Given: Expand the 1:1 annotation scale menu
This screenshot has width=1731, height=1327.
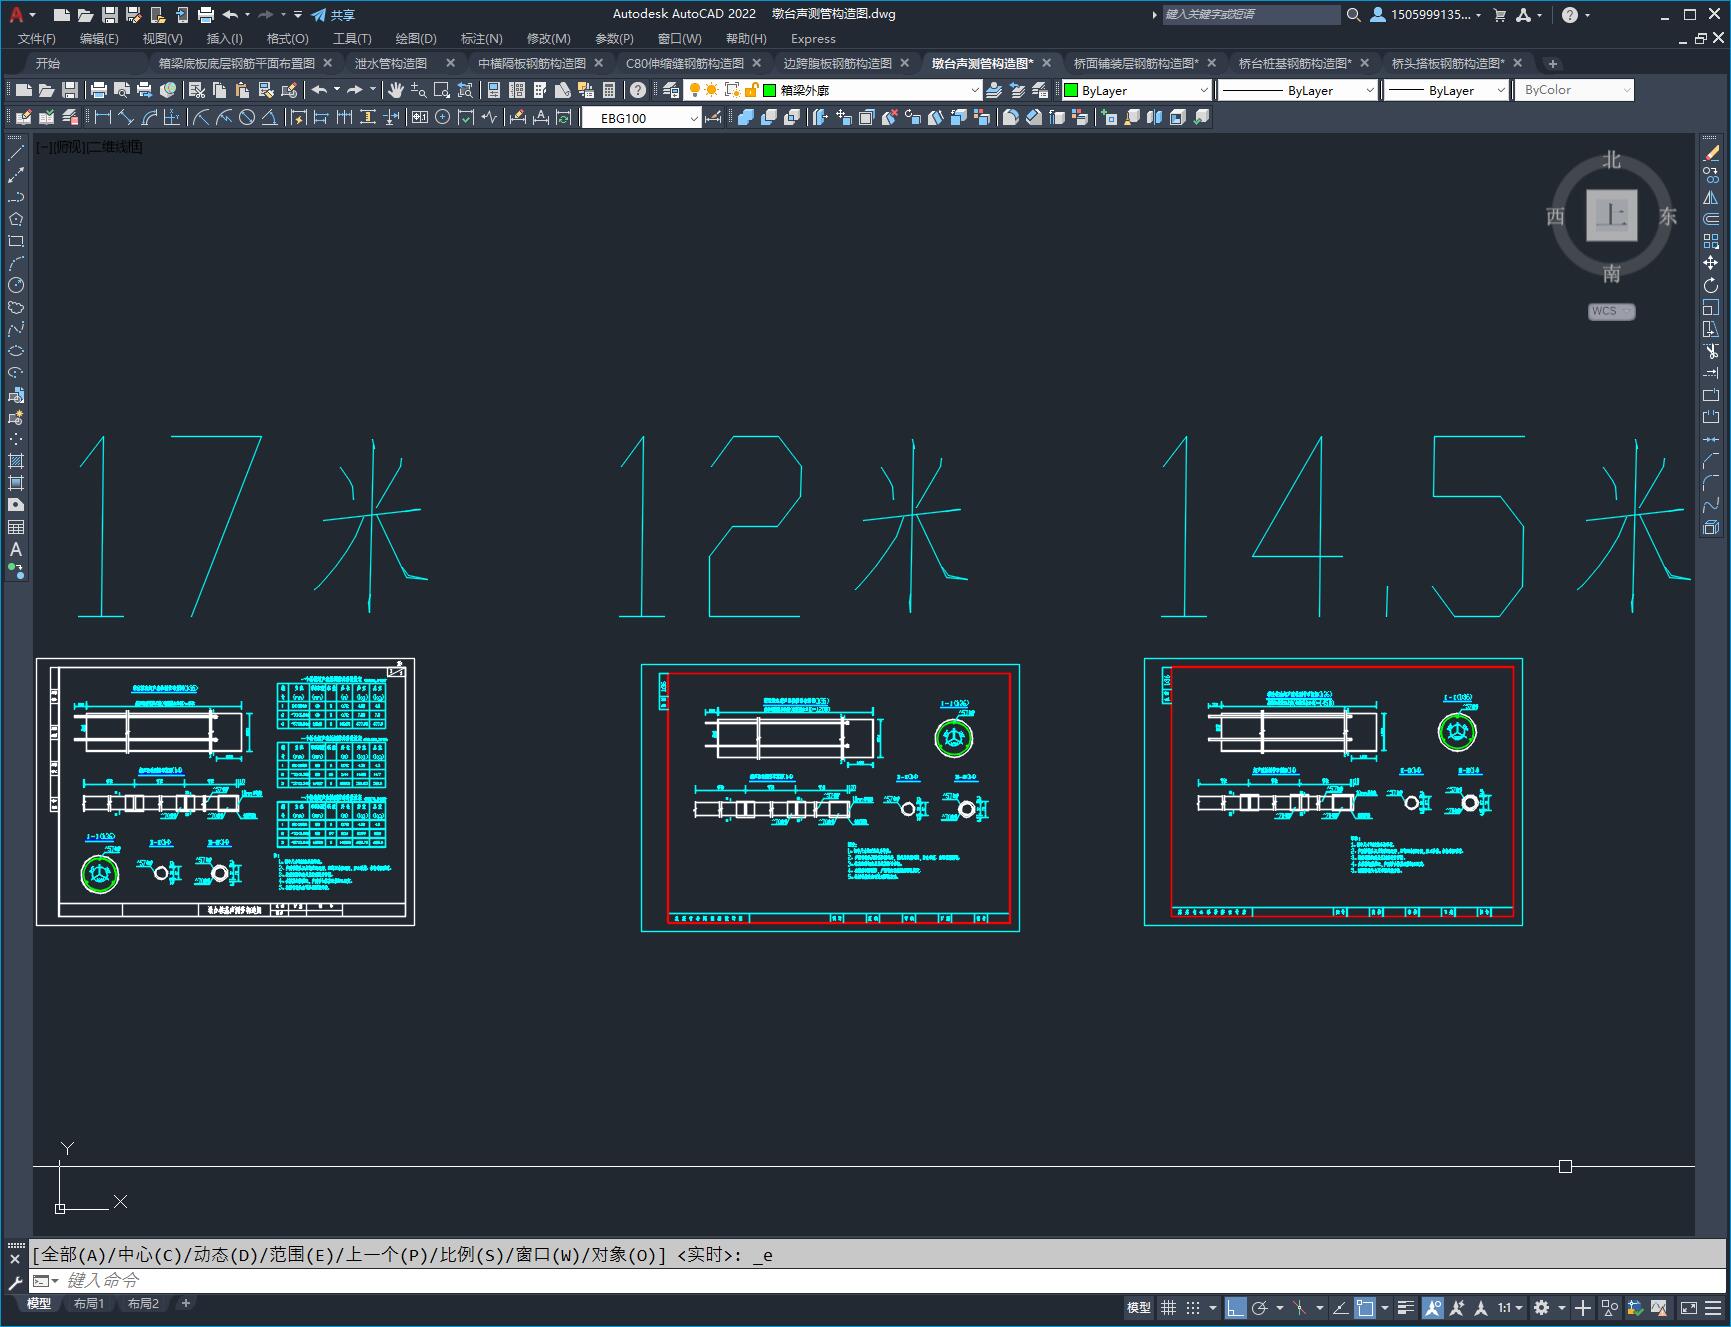Looking at the screenshot, I should coord(1510,1307).
